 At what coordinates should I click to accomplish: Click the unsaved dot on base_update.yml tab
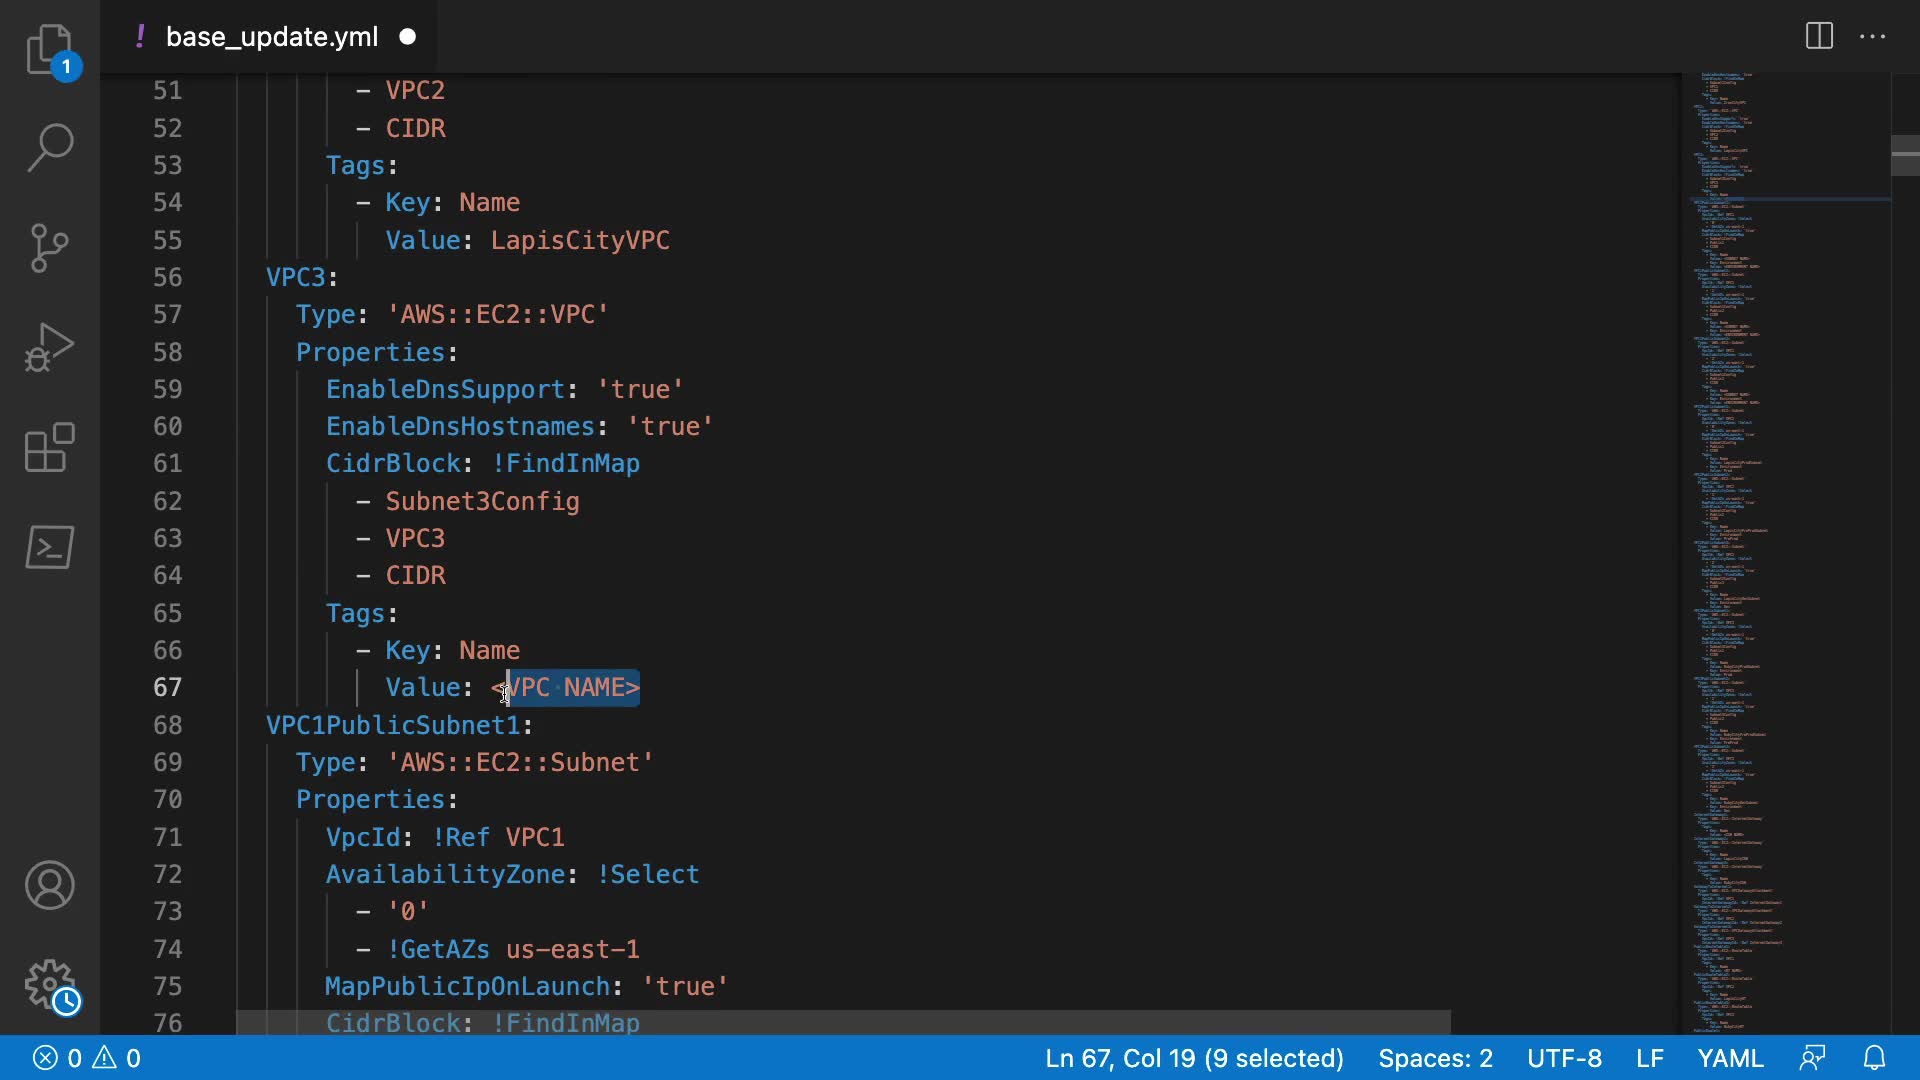pyautogui.click(x=408, y=37)
